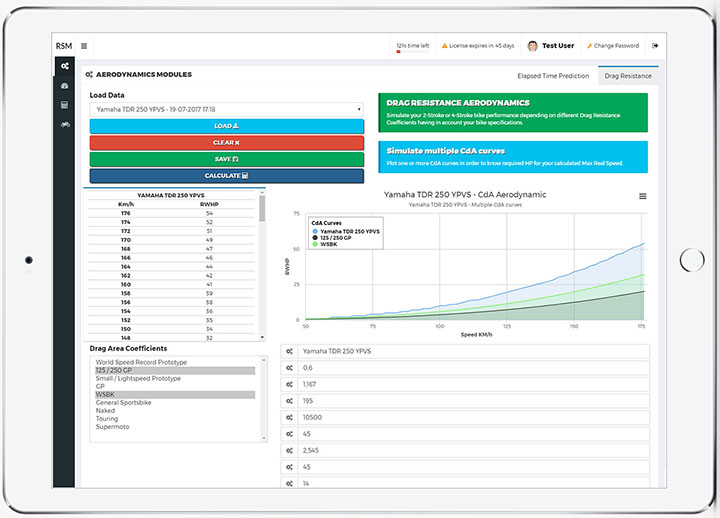Click gears icon beside the 195 field
The width and height of the screenshot is (720, 518).
click(x=289, y=401)
